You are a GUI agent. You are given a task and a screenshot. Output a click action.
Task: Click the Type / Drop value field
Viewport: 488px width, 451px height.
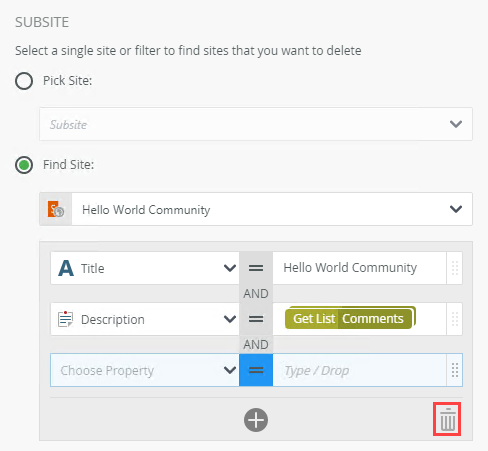(x=359, y=370)
